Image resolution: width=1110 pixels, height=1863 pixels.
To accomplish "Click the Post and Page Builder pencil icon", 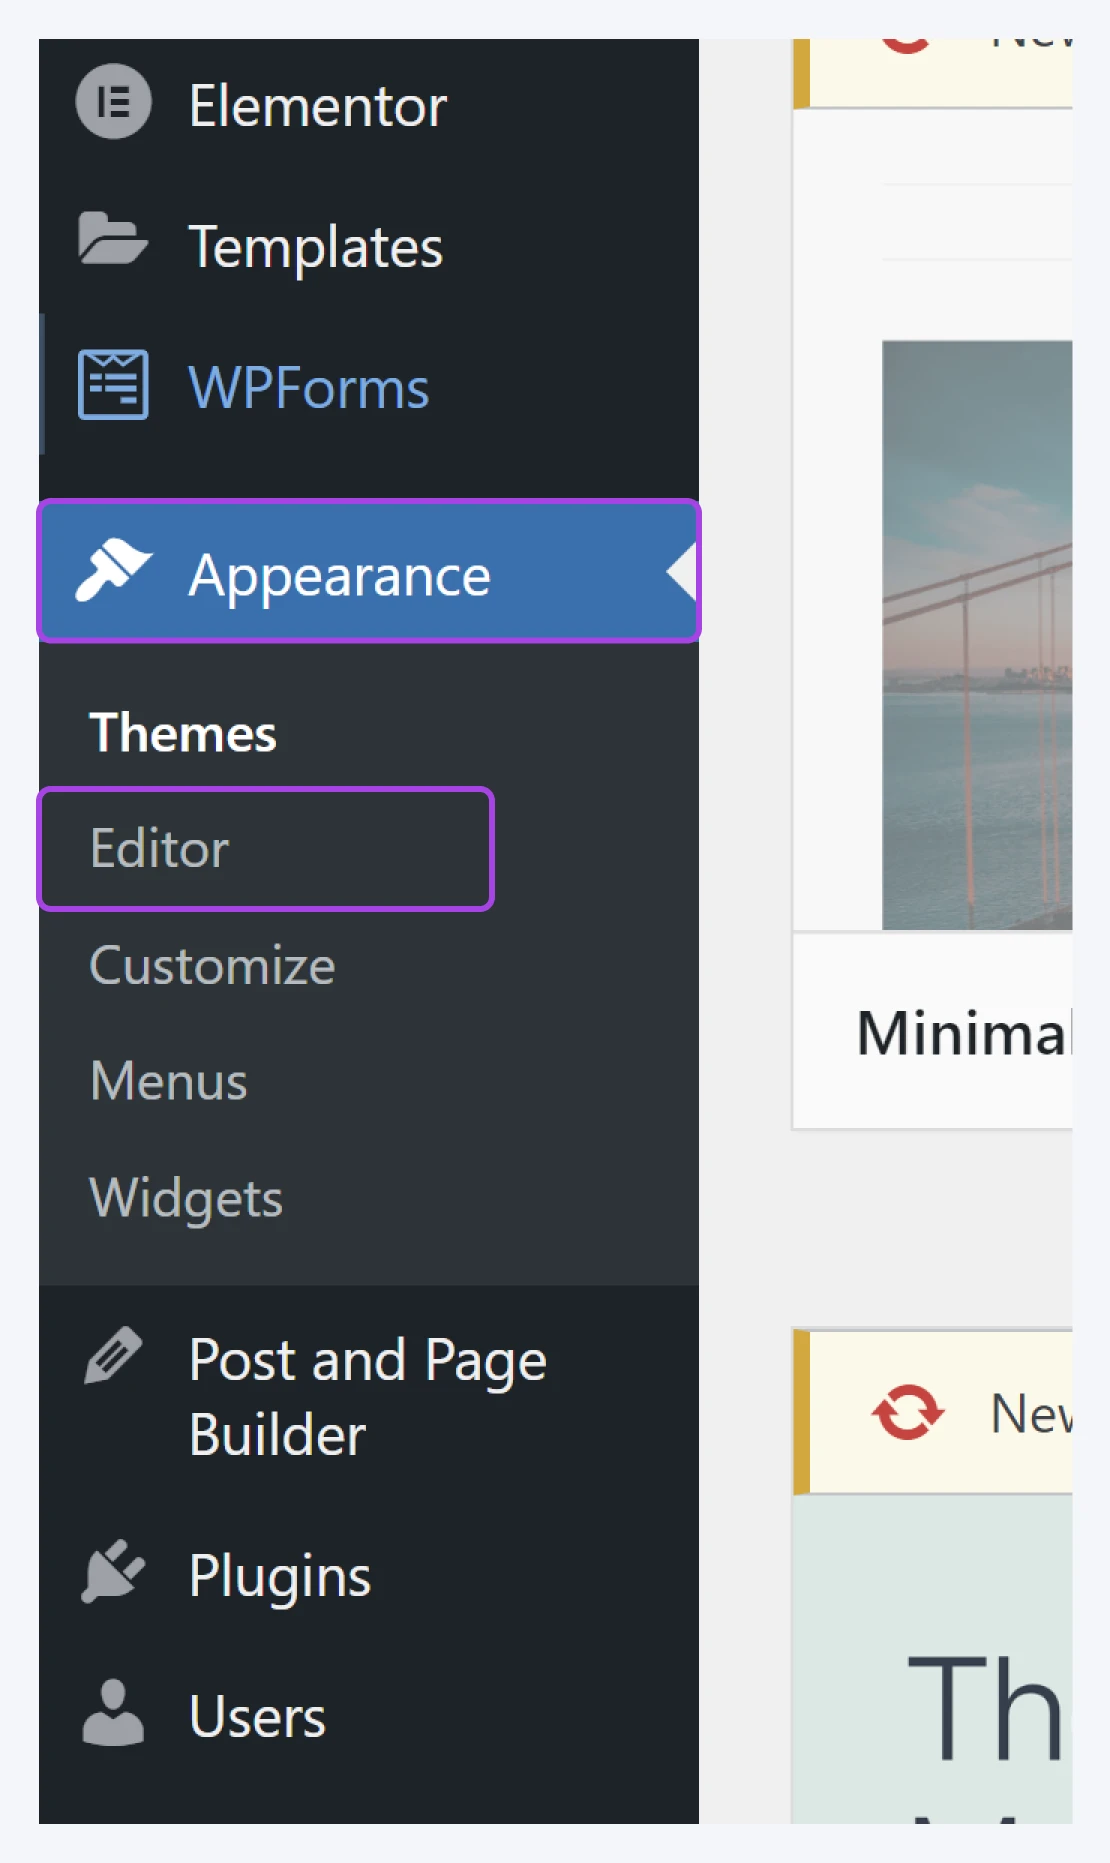I will (113, 1356).
